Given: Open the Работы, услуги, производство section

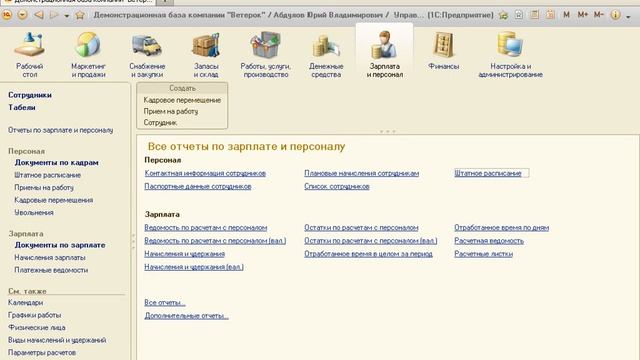Looking at the screenshot, I should click(266, 55).
